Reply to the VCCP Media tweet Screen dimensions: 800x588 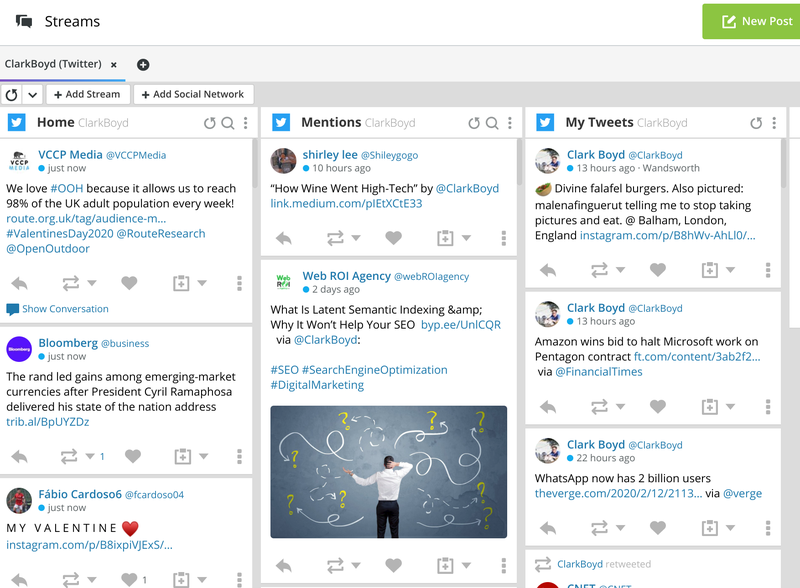coord(19,283)
